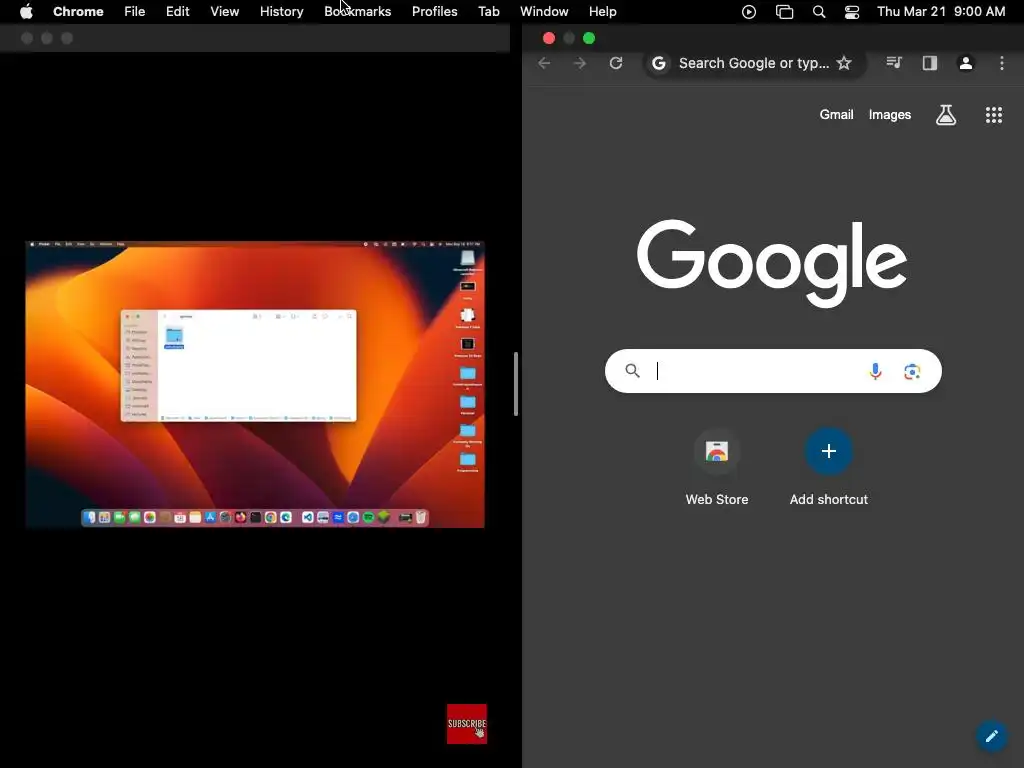Open the Google apps grid
This screenshot has width=1024, height=768.
point(993,115)
